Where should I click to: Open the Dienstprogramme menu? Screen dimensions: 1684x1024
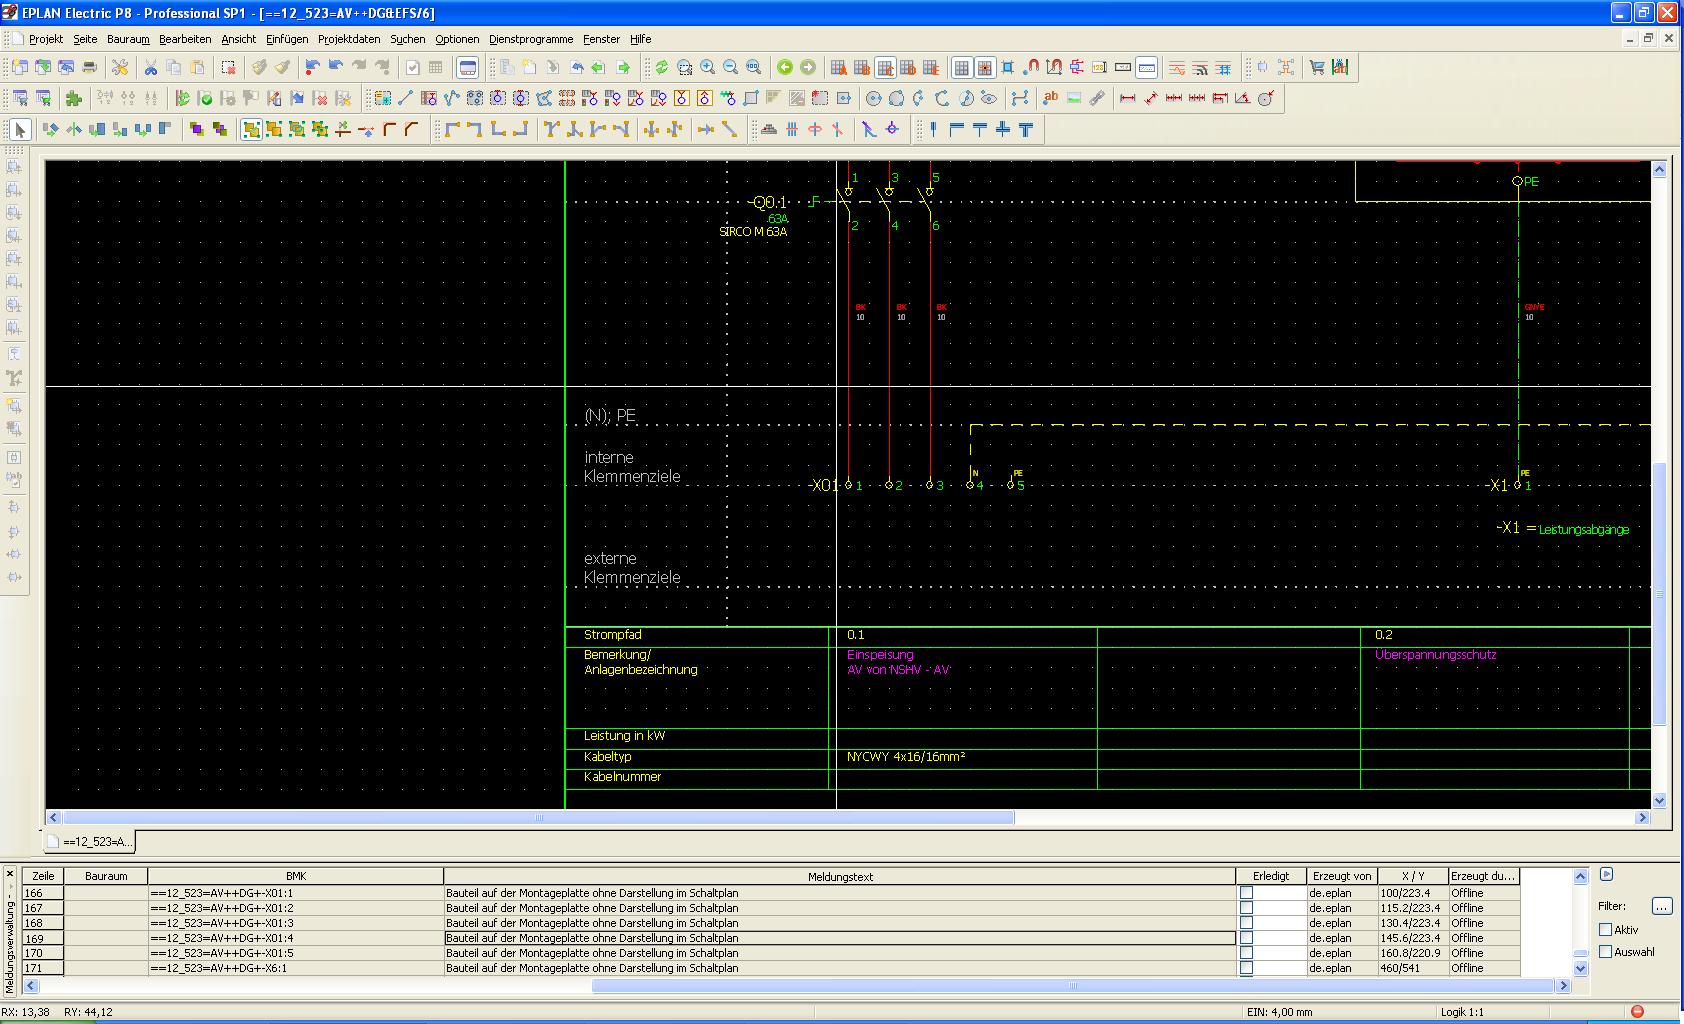click(x=531, y=39)
